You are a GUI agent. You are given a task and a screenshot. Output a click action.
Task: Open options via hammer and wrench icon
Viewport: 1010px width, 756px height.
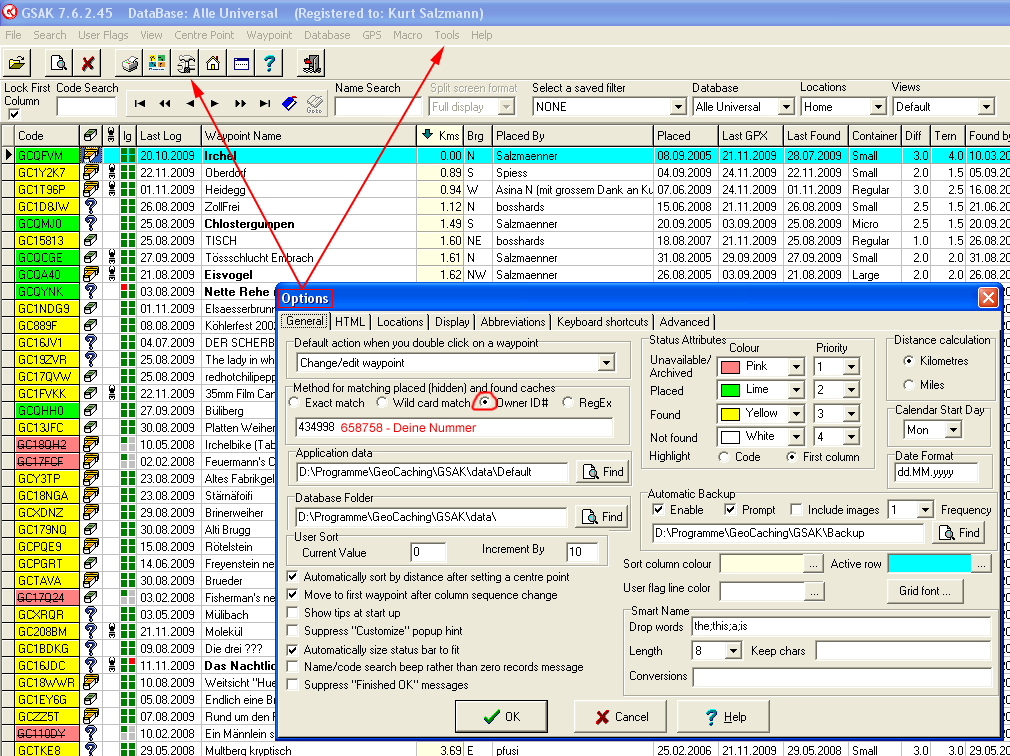pos(186,63)
